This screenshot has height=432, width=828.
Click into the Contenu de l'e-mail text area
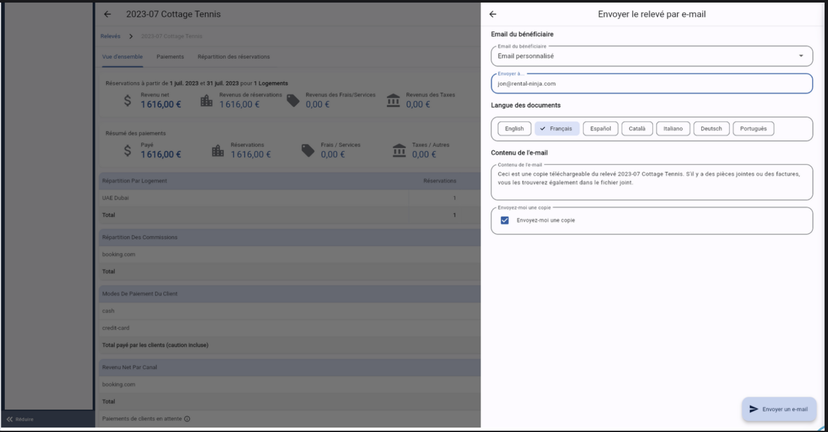click(651, 180)
